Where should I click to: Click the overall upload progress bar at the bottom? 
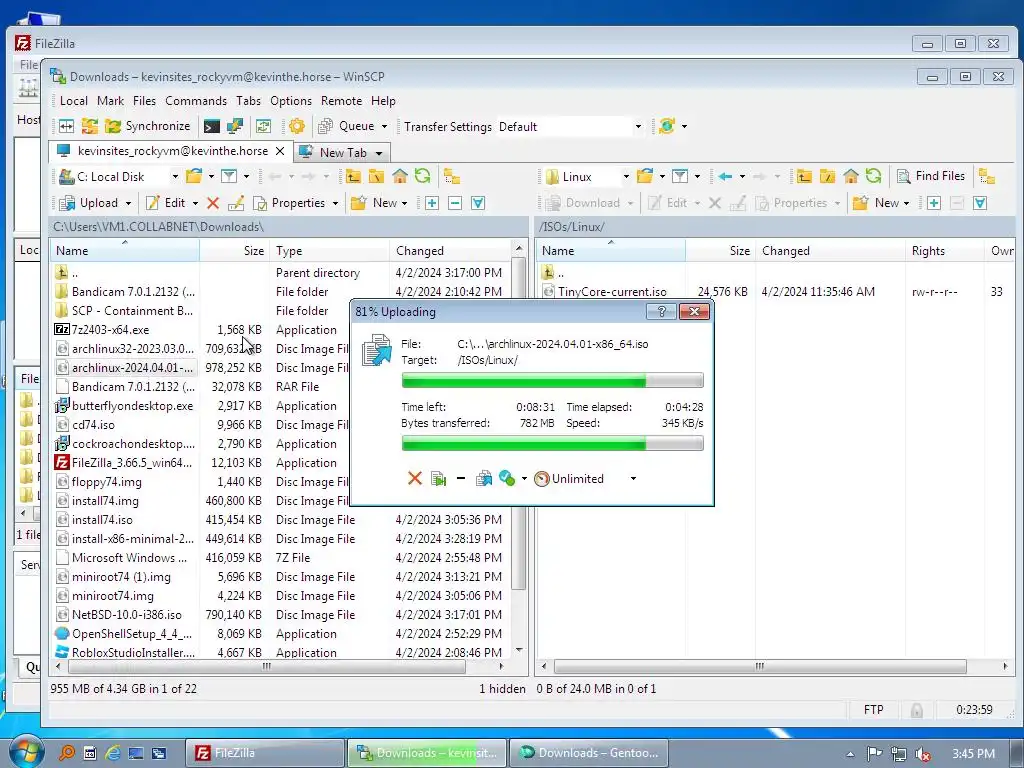pyautogui.click(x=552, y=444)
